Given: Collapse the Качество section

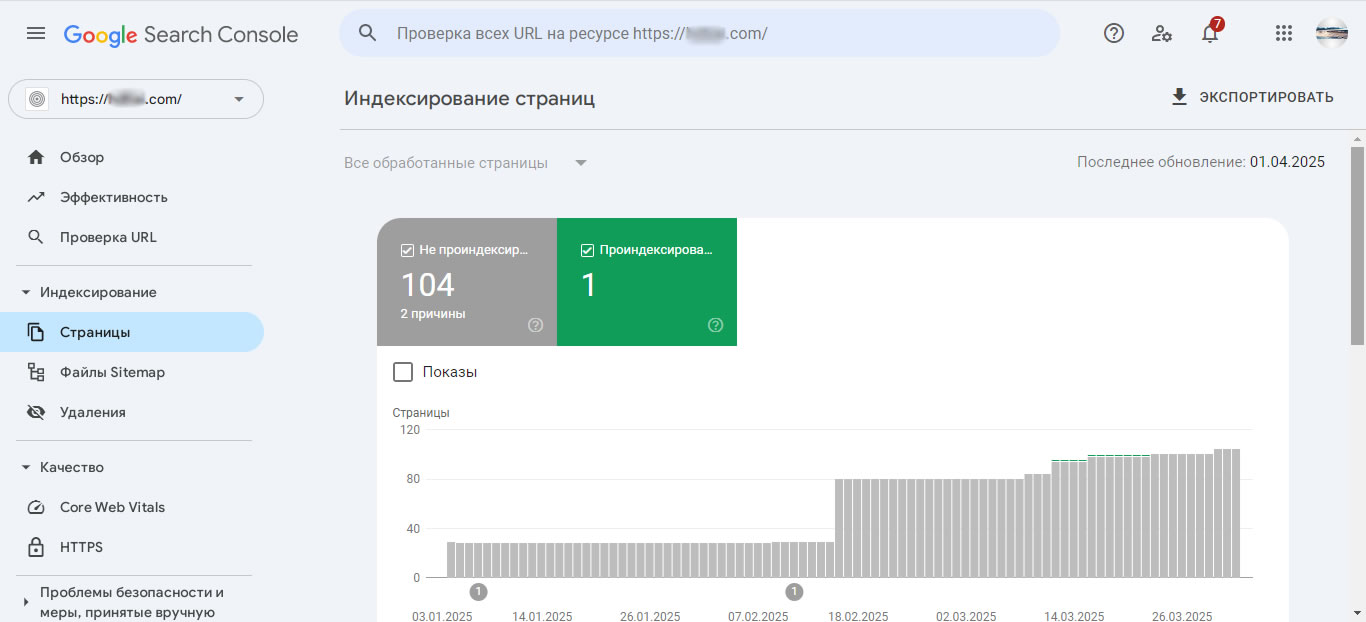Looking at the screenshot, I should click(27, 467).
